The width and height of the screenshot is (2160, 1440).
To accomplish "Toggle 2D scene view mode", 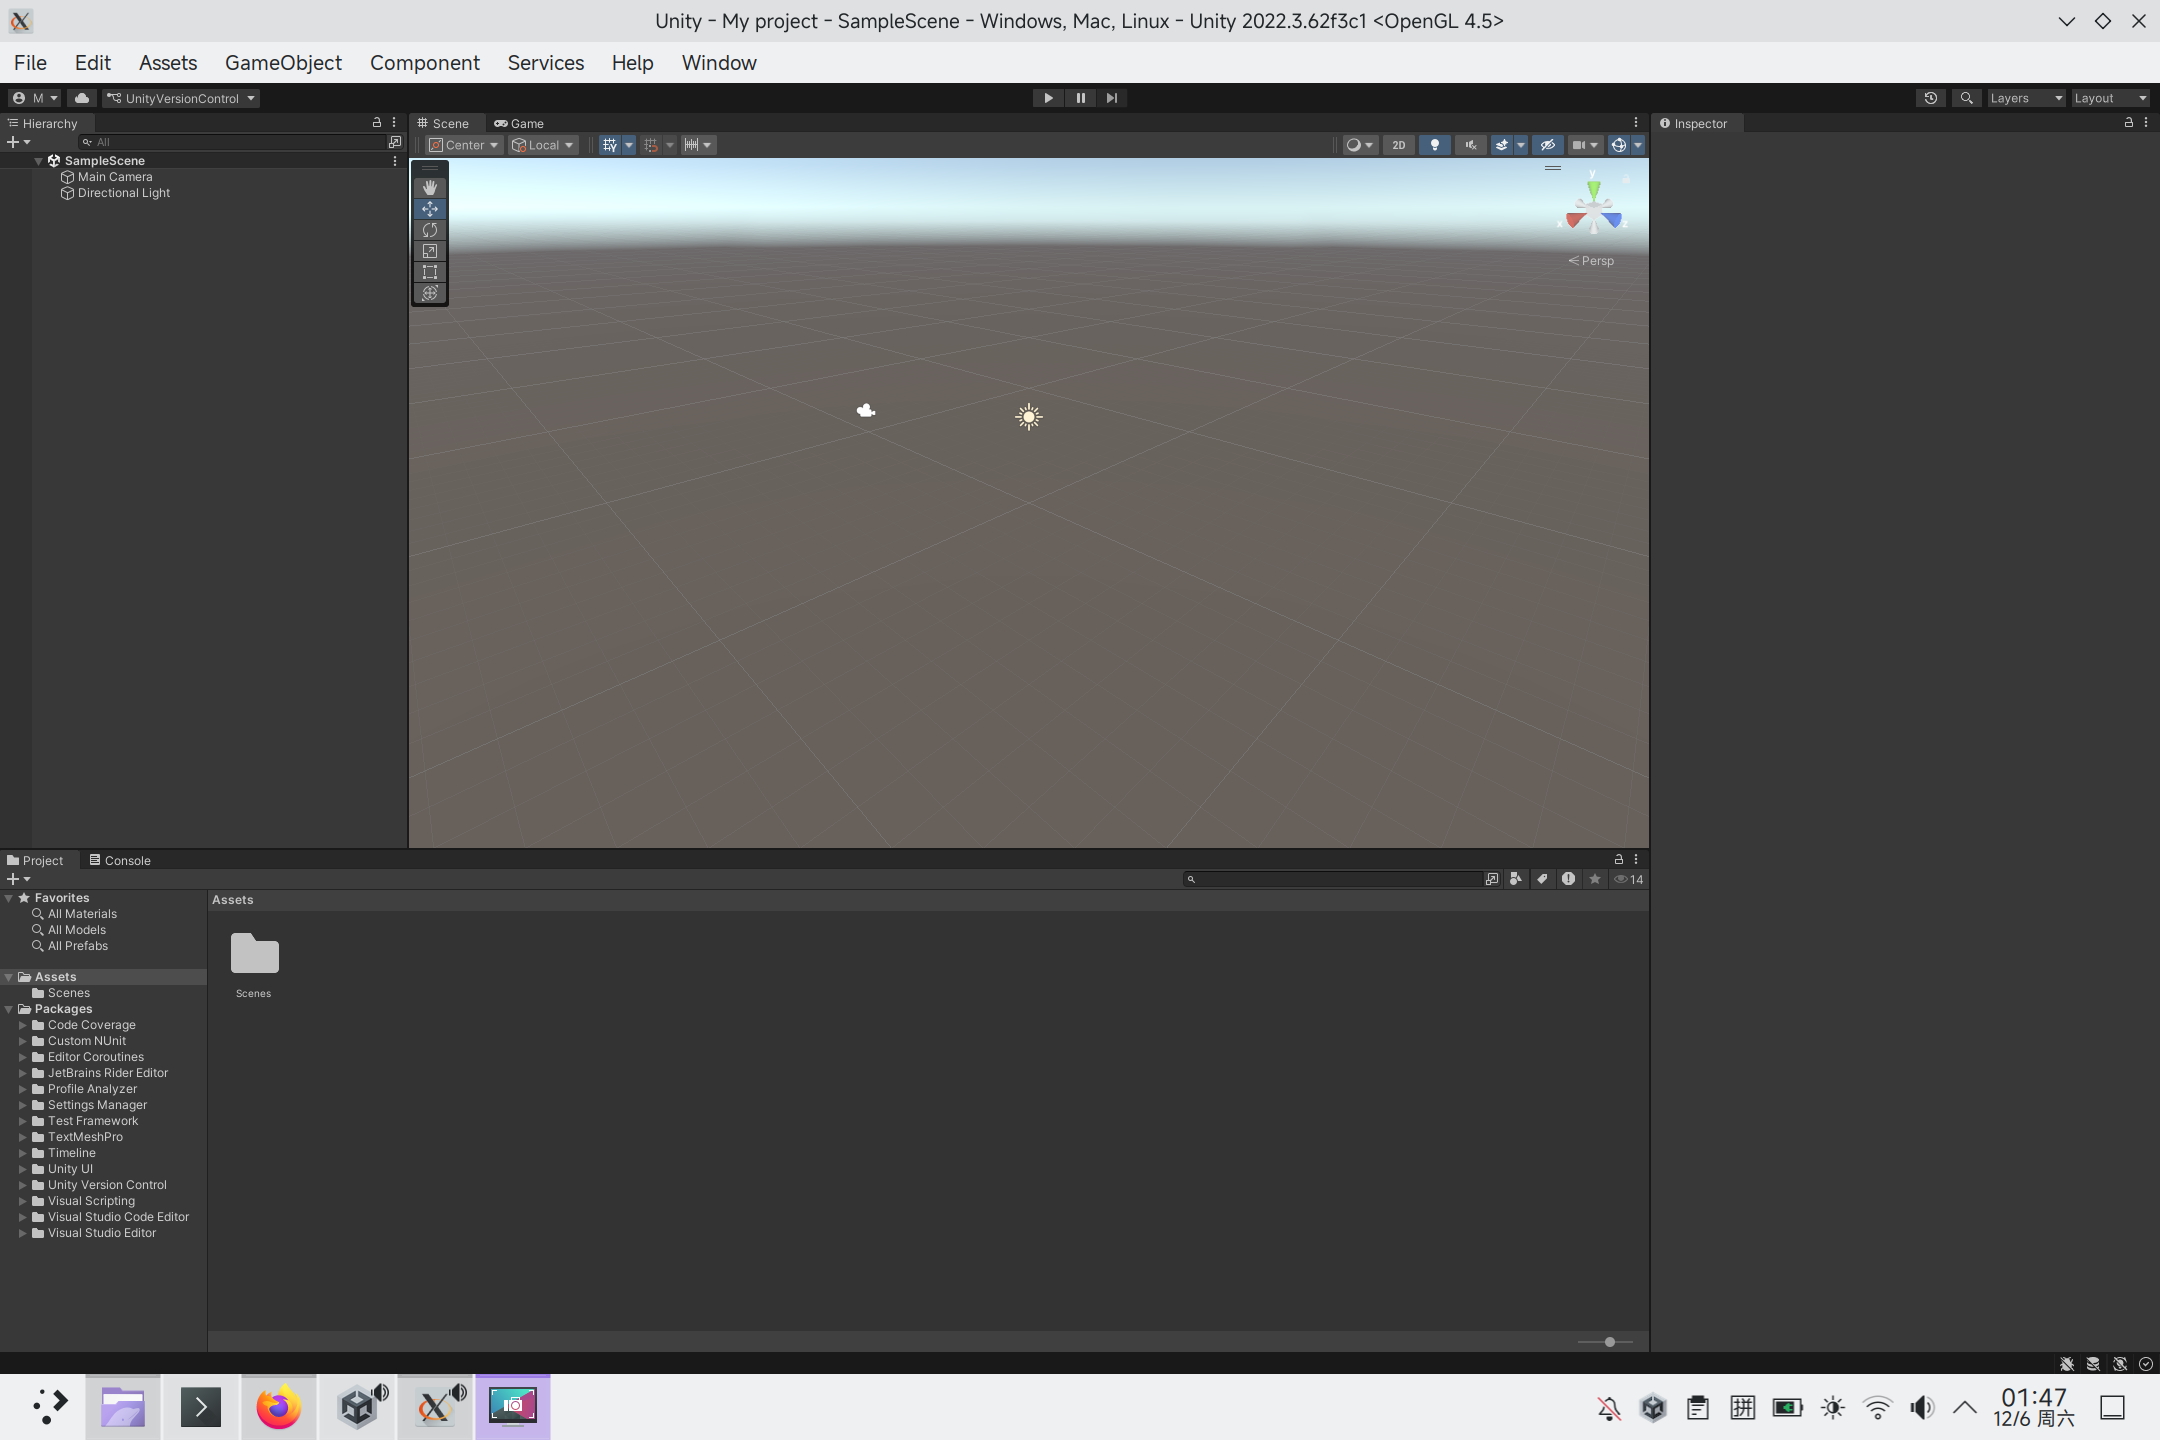I will (1399, 145).
